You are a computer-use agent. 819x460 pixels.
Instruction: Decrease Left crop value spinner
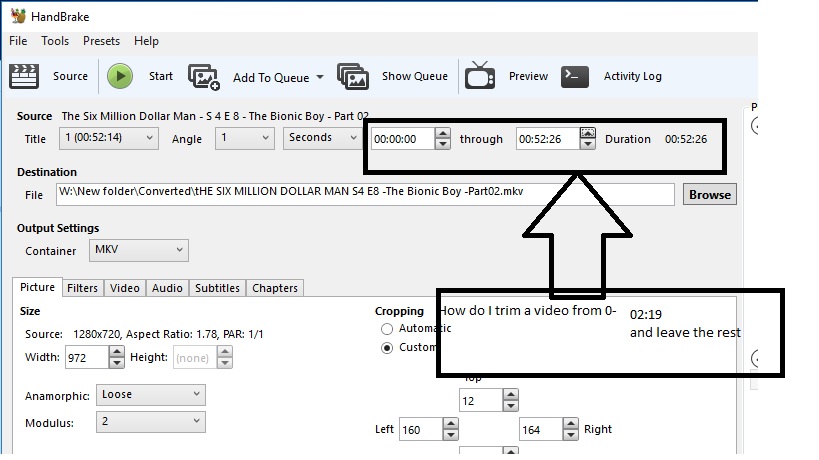tap(451, 434)
